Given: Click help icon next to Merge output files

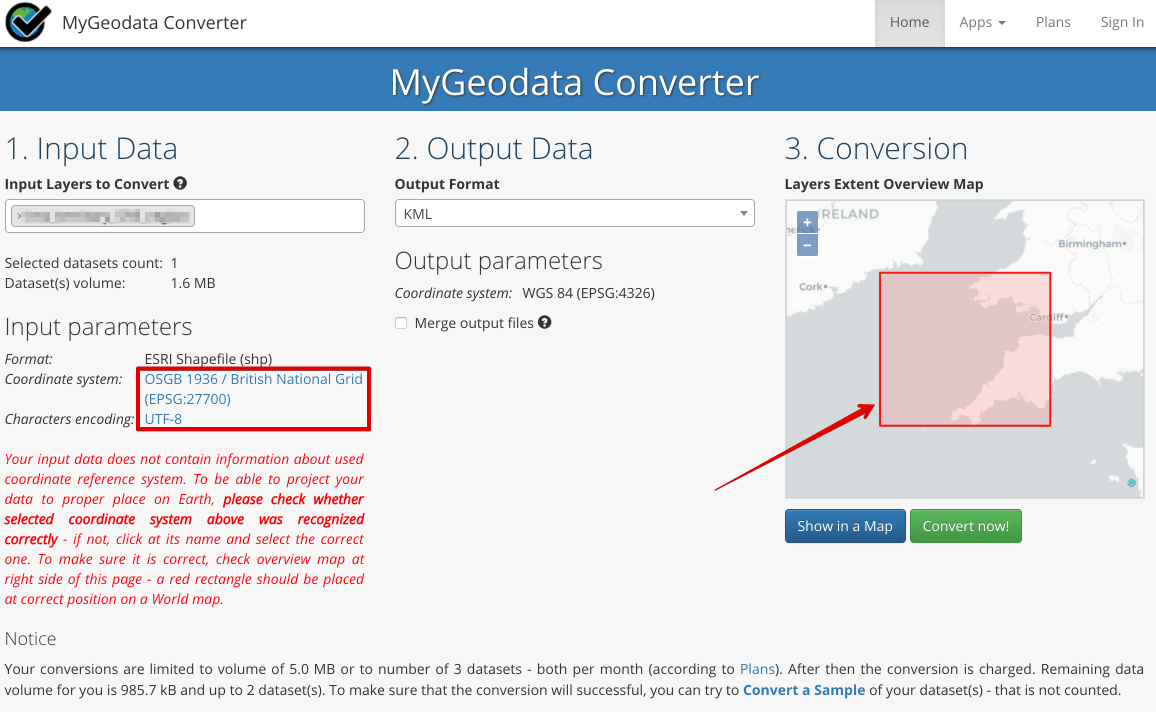Looking at the screenshot, I should click(x=545, y=323).
